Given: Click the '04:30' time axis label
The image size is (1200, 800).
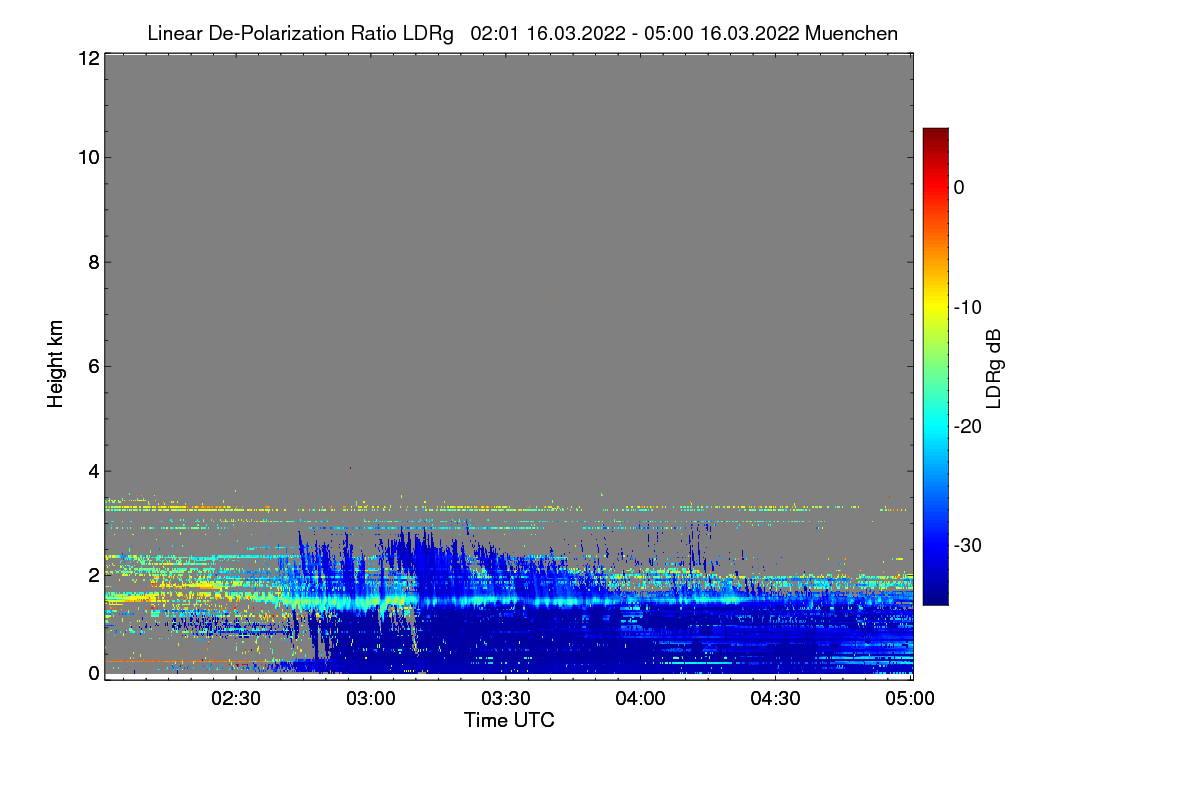Looking at the screenshot, I should [775, 698].
